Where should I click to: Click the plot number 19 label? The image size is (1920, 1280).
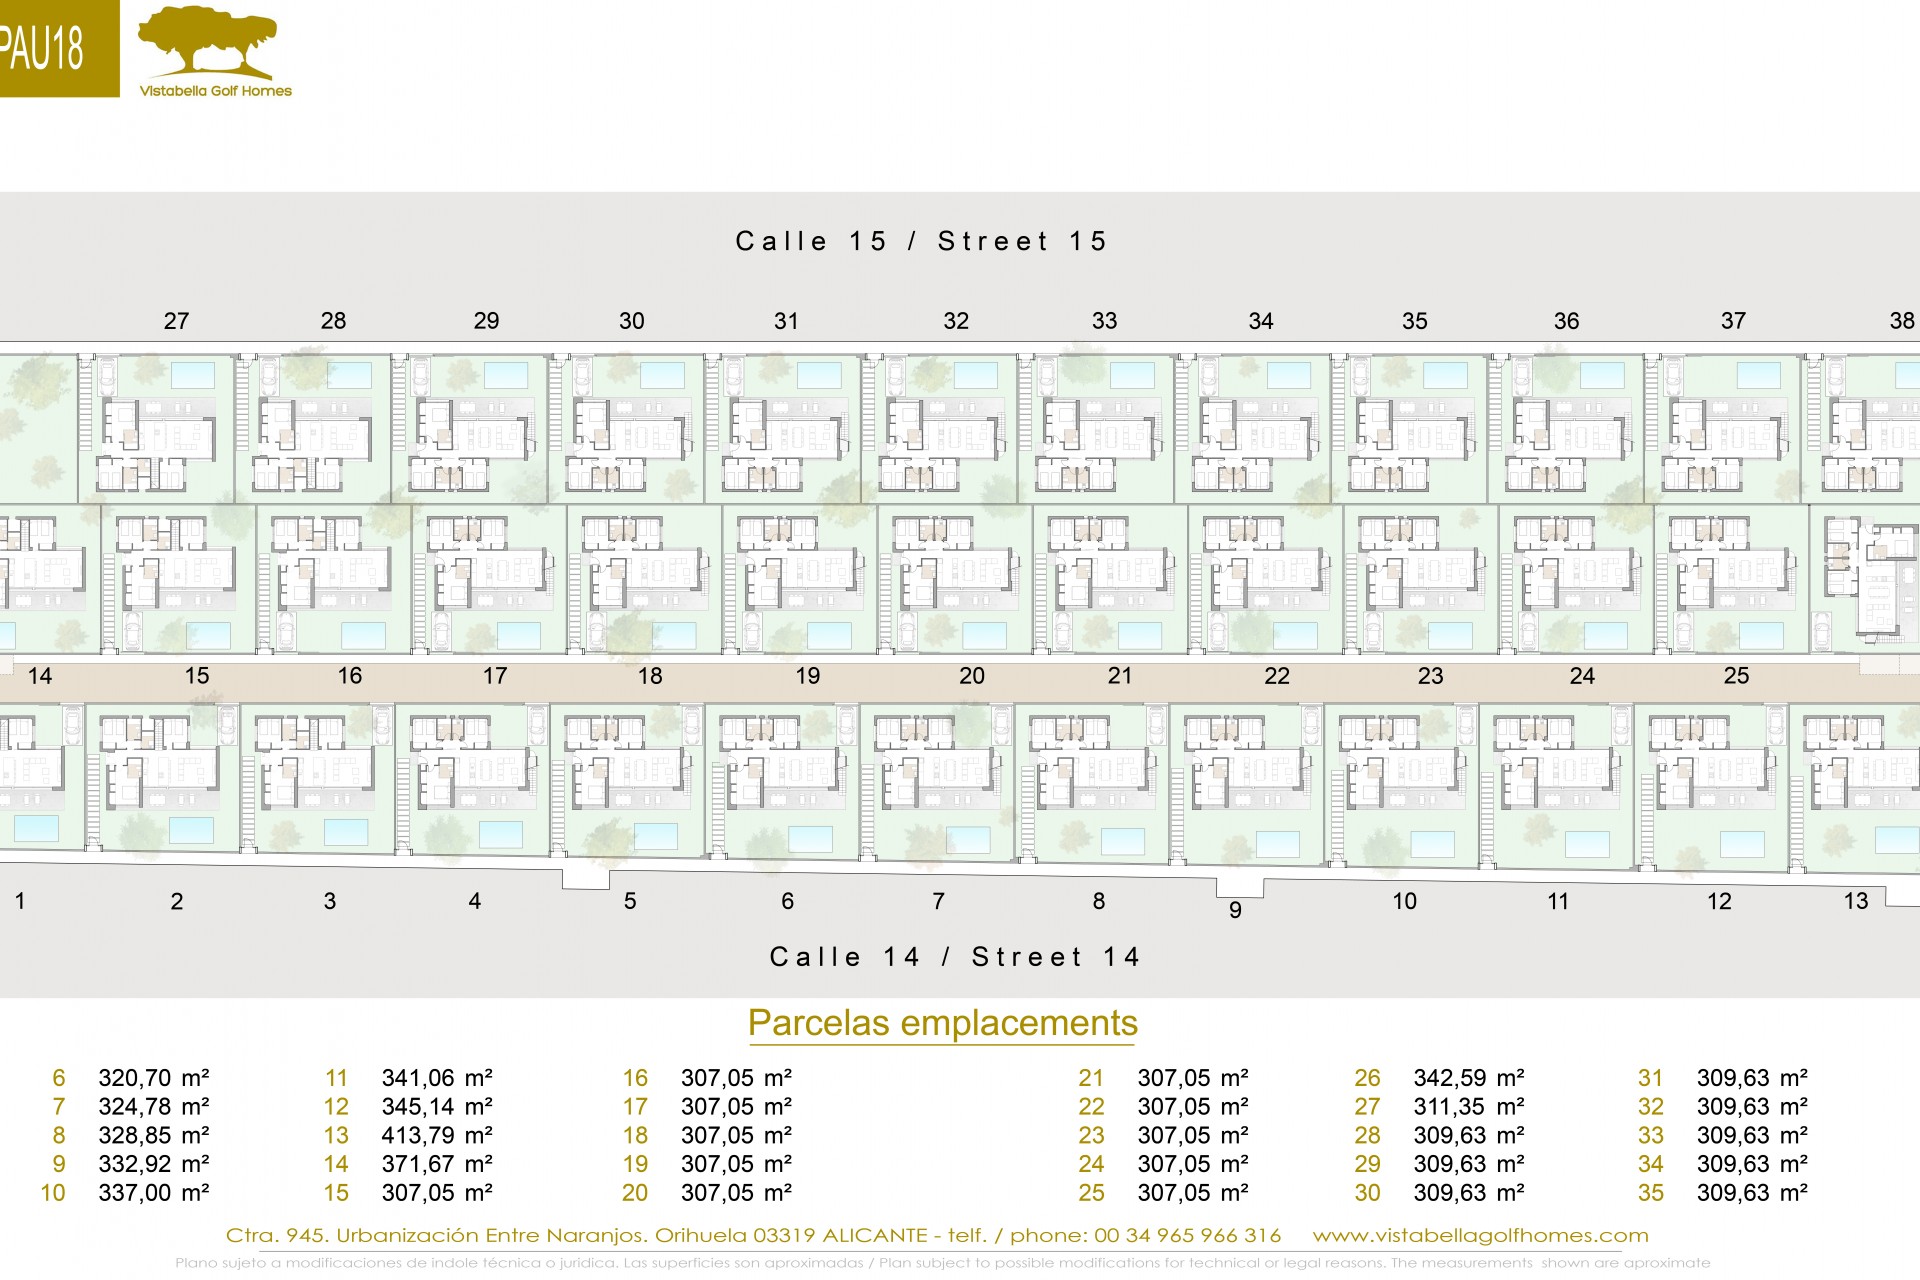[808, 676]
